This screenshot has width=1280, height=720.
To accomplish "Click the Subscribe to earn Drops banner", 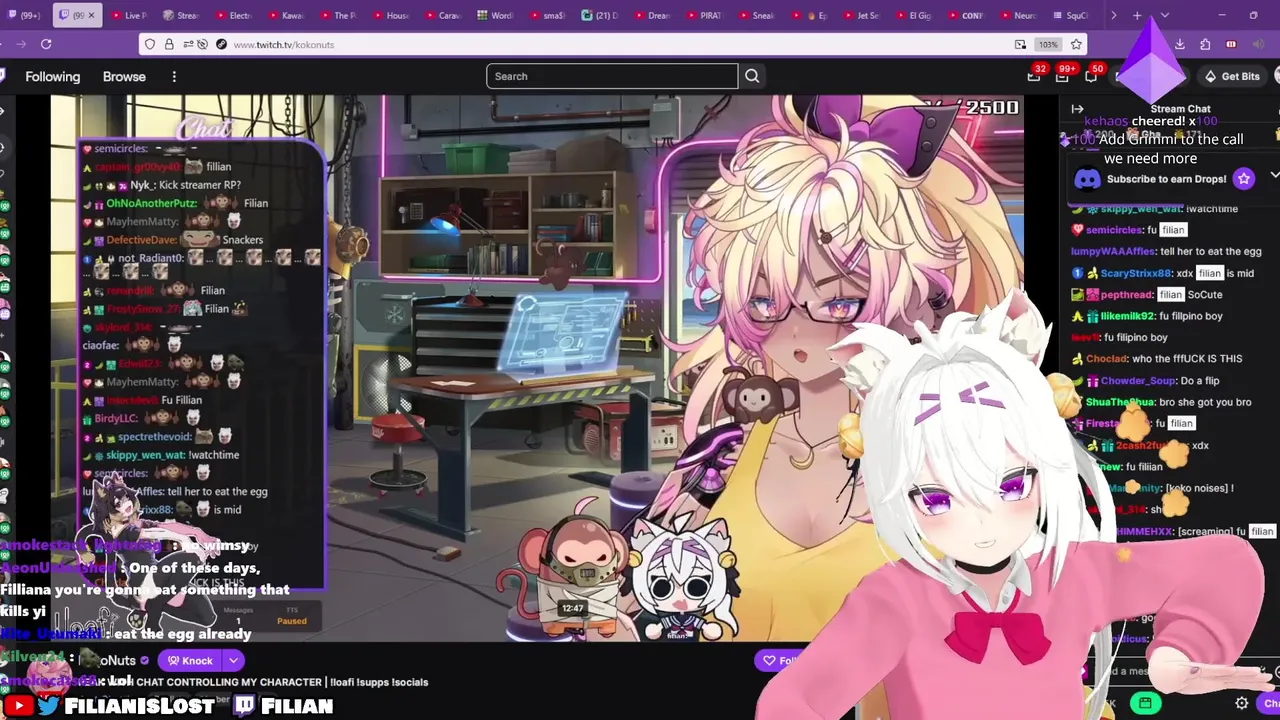I will point(1165,179).
